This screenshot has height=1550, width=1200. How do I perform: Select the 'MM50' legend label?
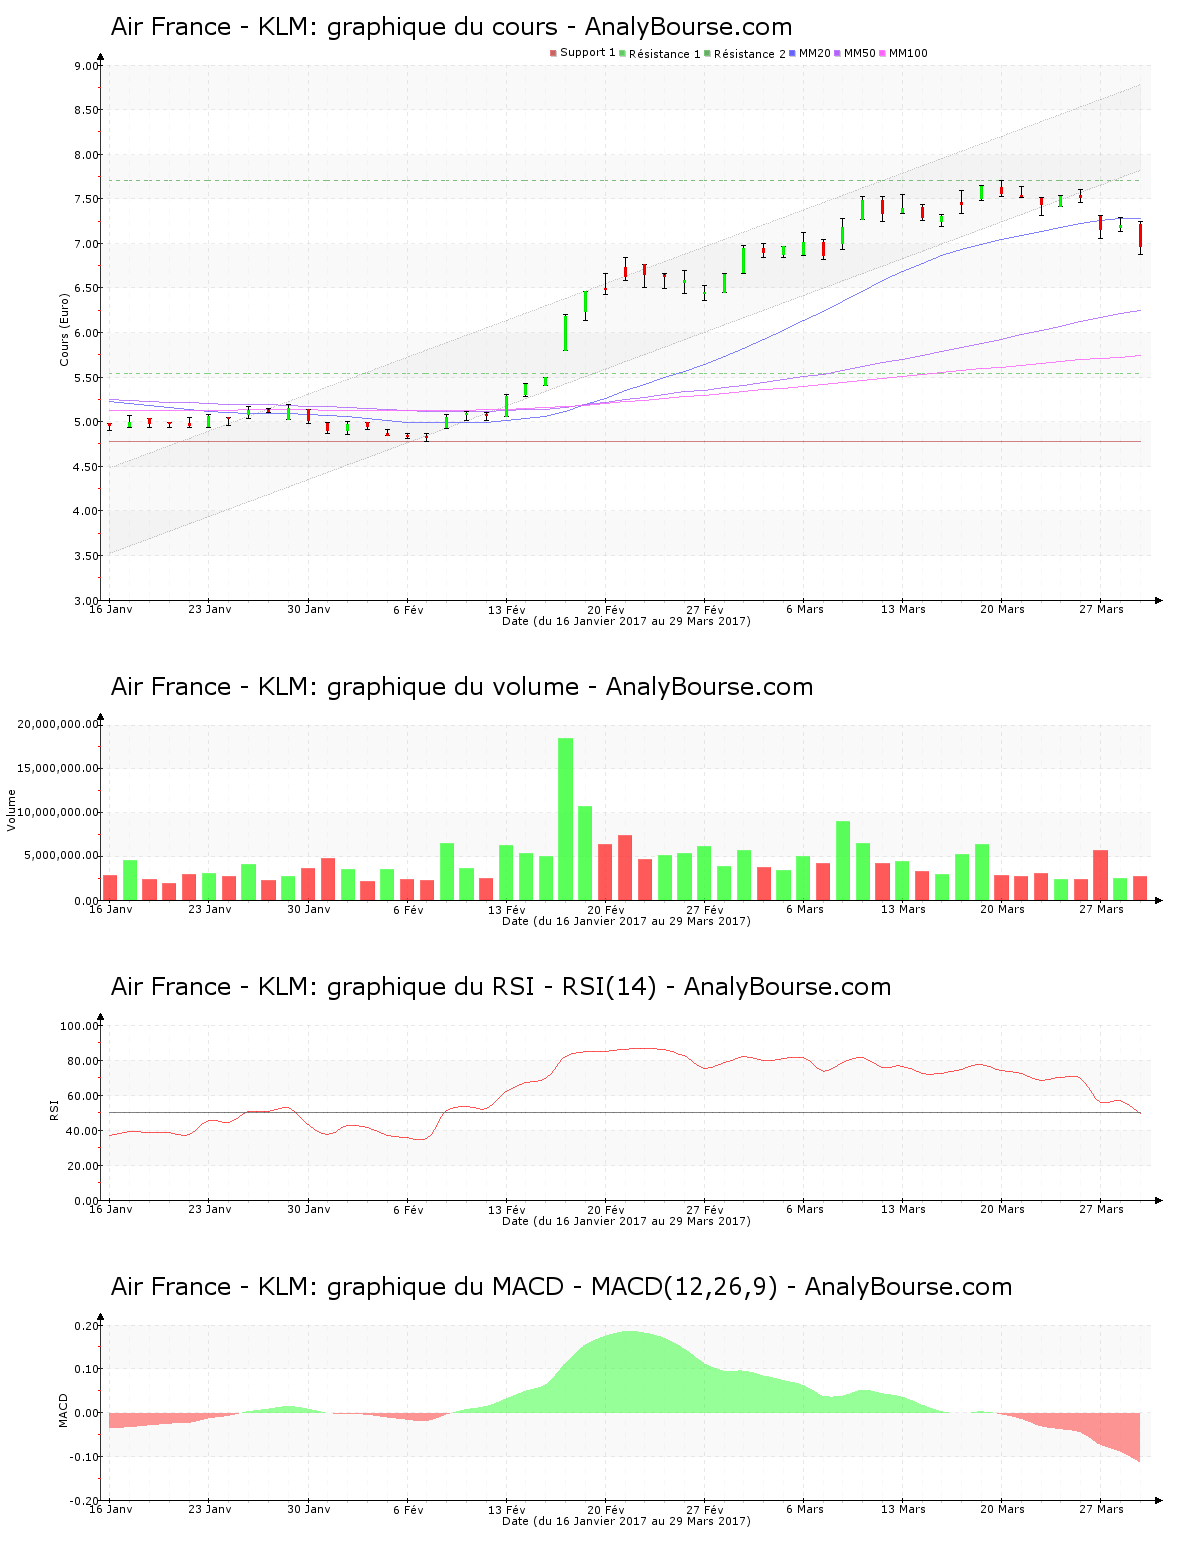click(x=860, y=53)
